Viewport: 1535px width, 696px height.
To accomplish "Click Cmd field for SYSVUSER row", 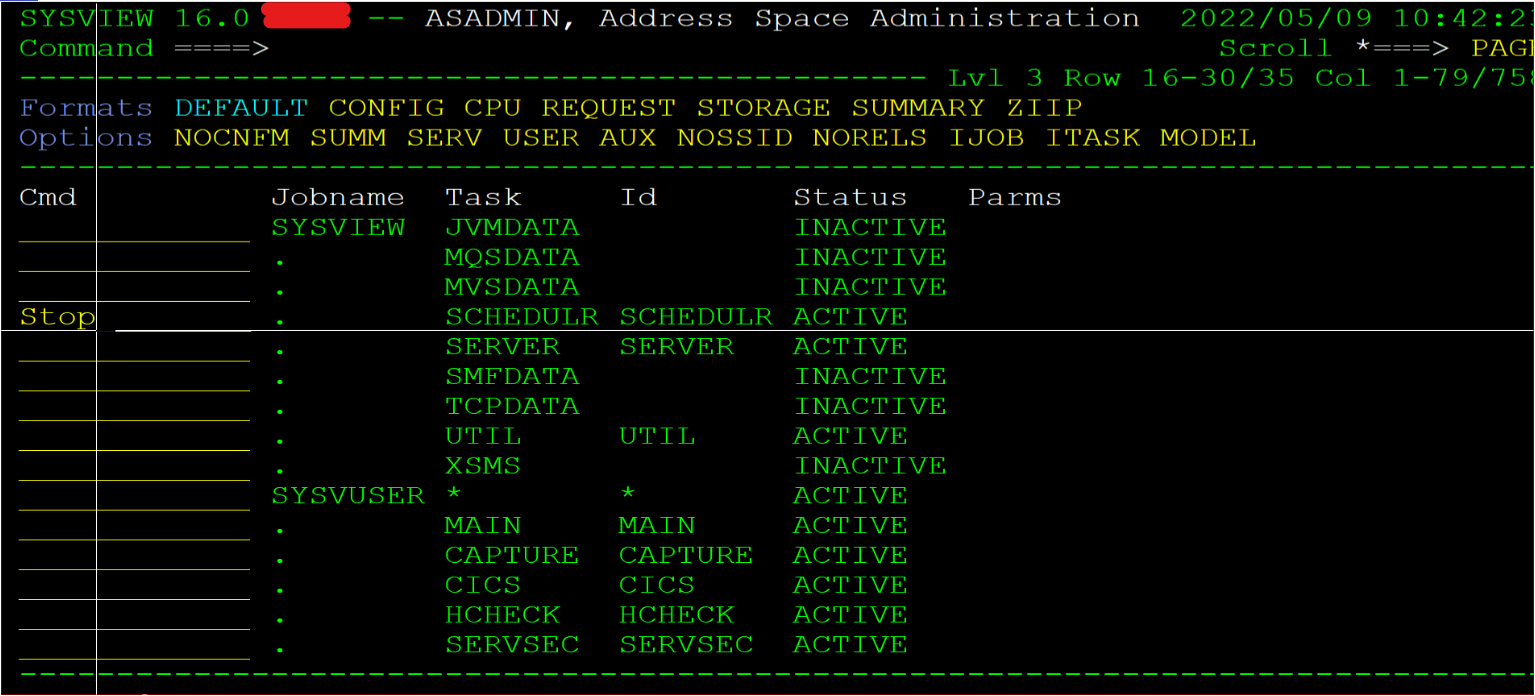I will 134,496.
